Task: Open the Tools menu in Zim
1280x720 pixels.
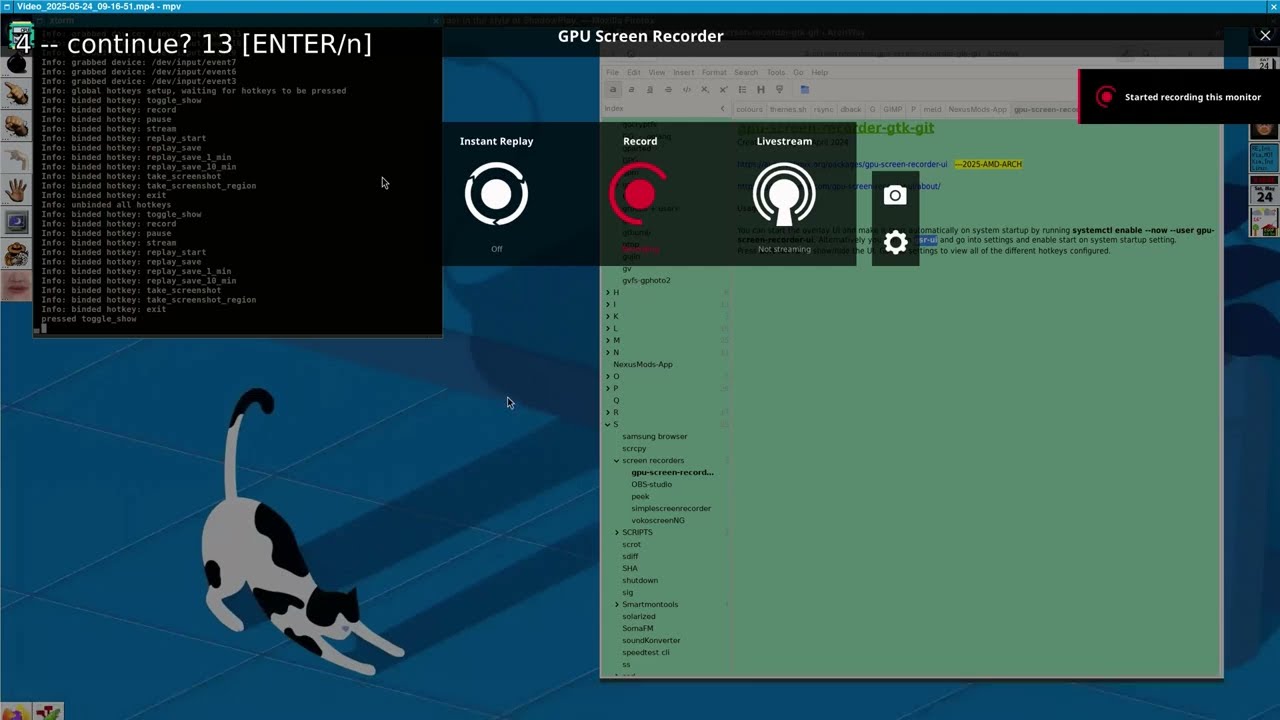Action: (x=776, y=72)
